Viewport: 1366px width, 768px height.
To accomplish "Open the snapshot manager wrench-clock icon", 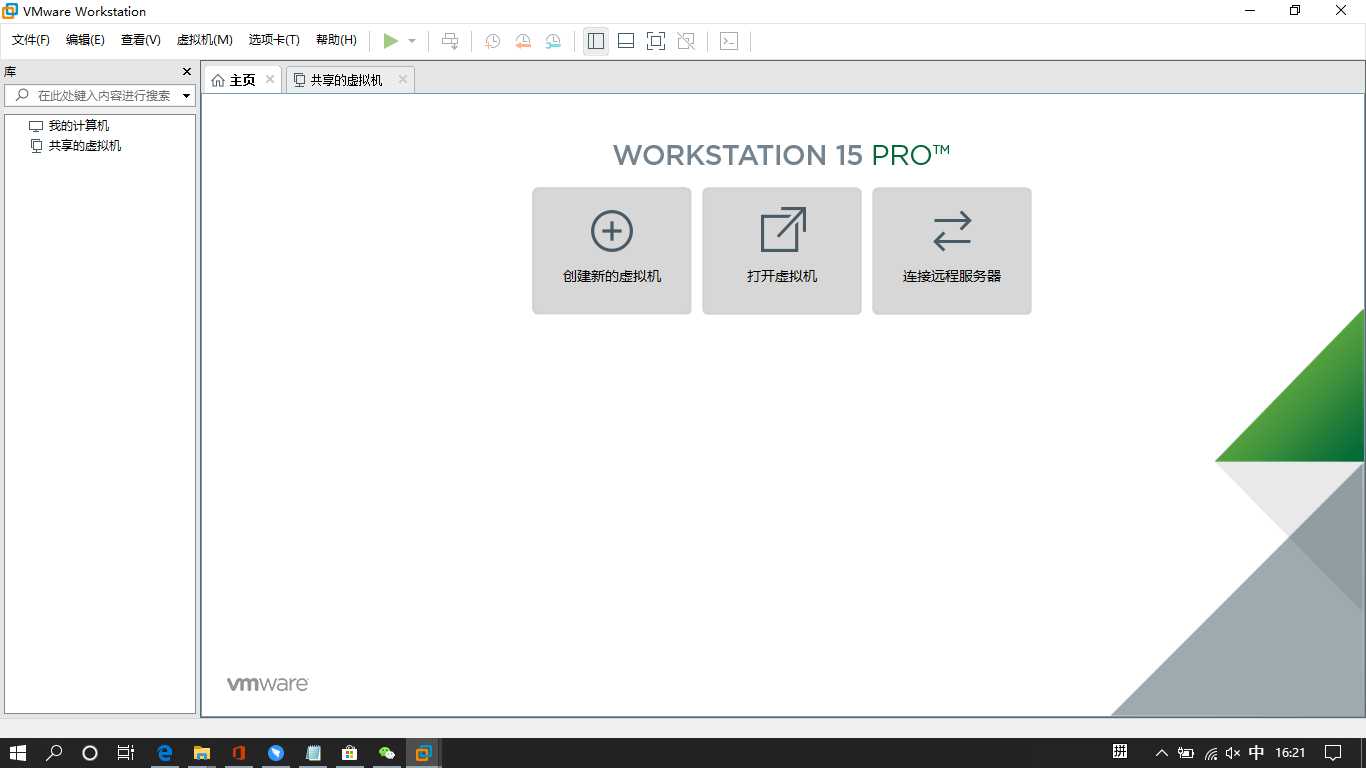I will (x=553, y=41).
